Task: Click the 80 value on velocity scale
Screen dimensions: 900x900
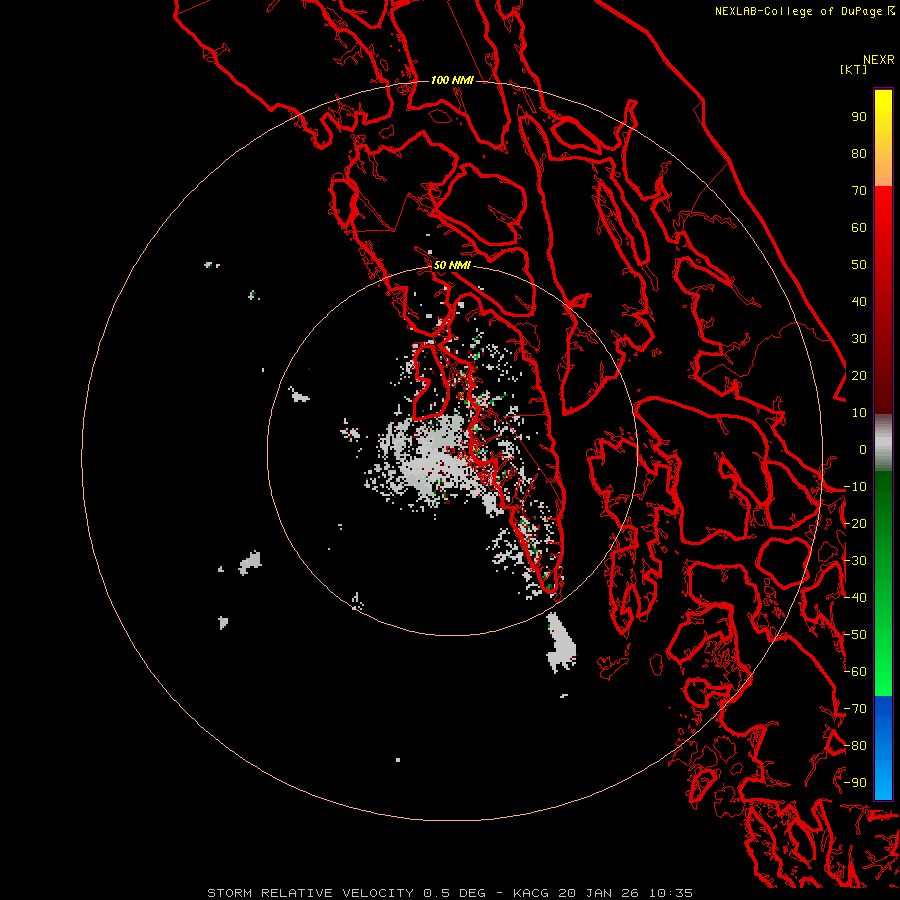Action: [859, 154]
